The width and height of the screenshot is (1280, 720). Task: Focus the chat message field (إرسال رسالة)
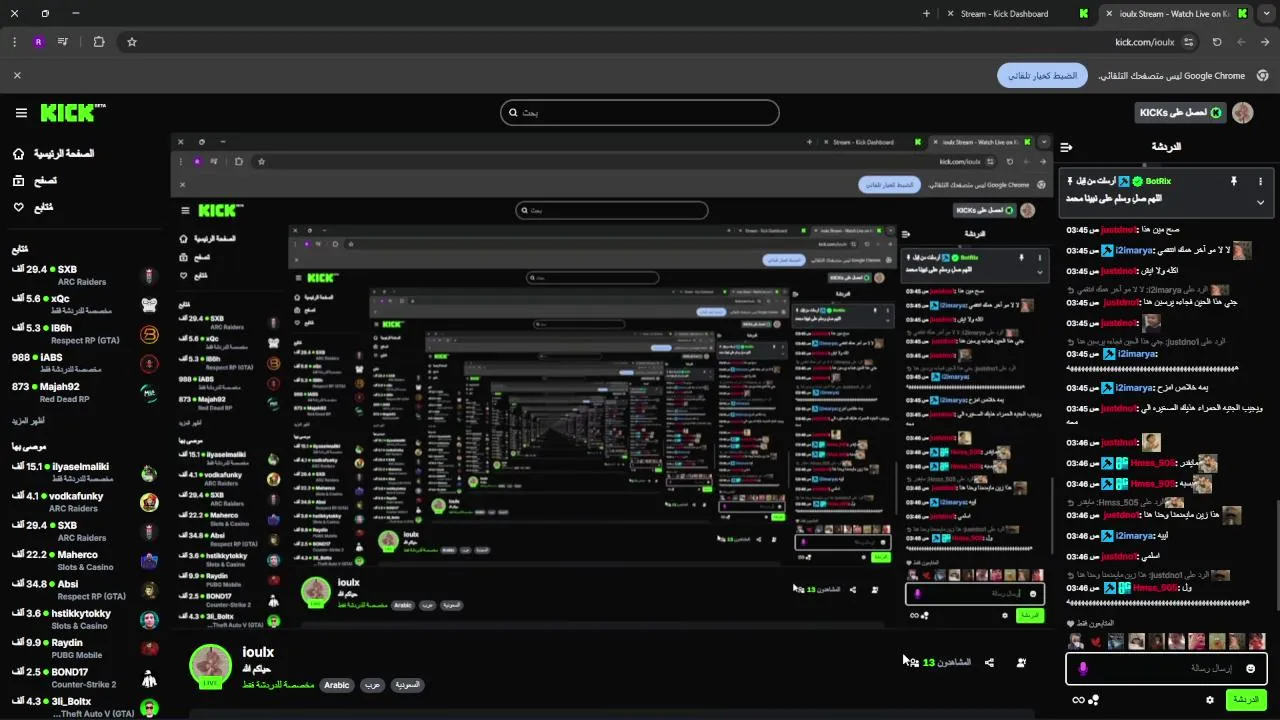click(x=1167, y=668)
